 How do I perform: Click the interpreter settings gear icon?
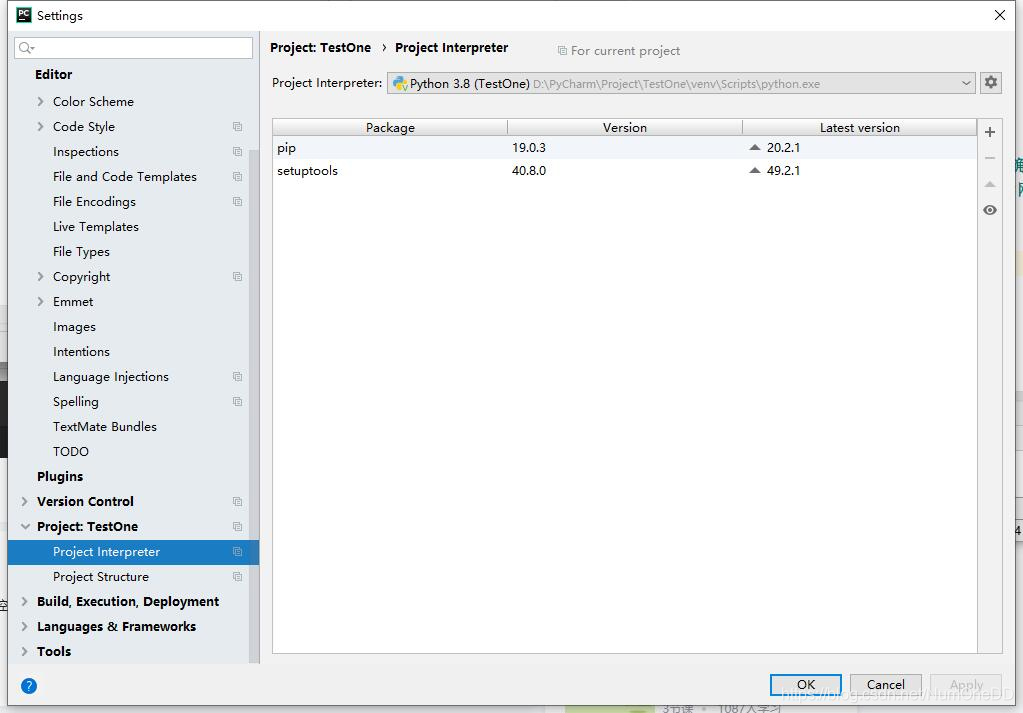pos(990,83)
